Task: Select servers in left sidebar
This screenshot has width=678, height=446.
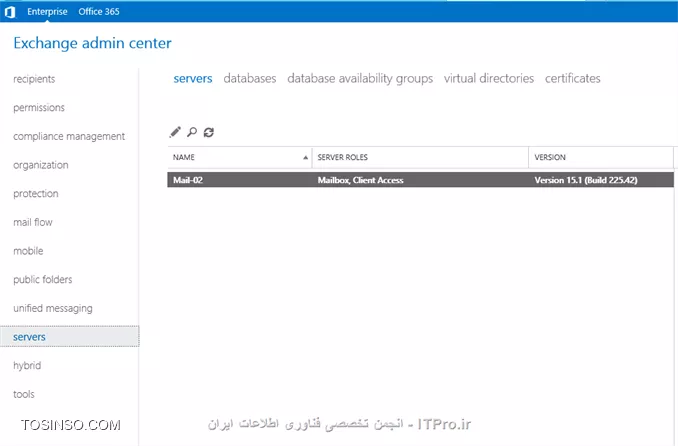Action: 70,337
